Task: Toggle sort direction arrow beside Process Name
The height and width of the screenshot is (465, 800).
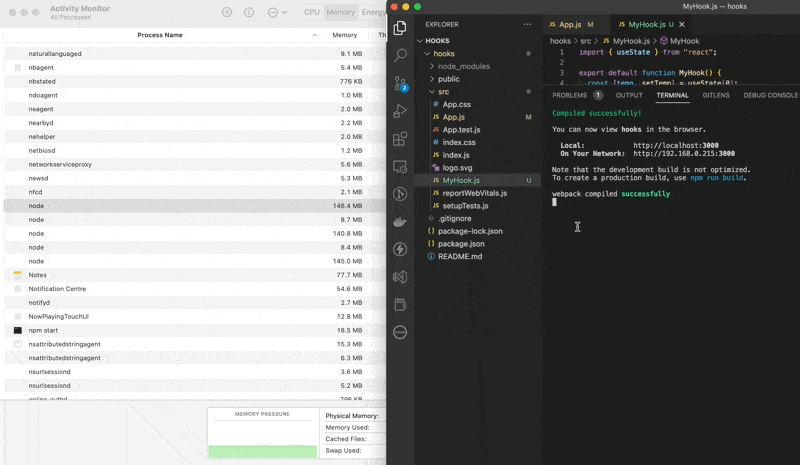Action: [314, 35]
